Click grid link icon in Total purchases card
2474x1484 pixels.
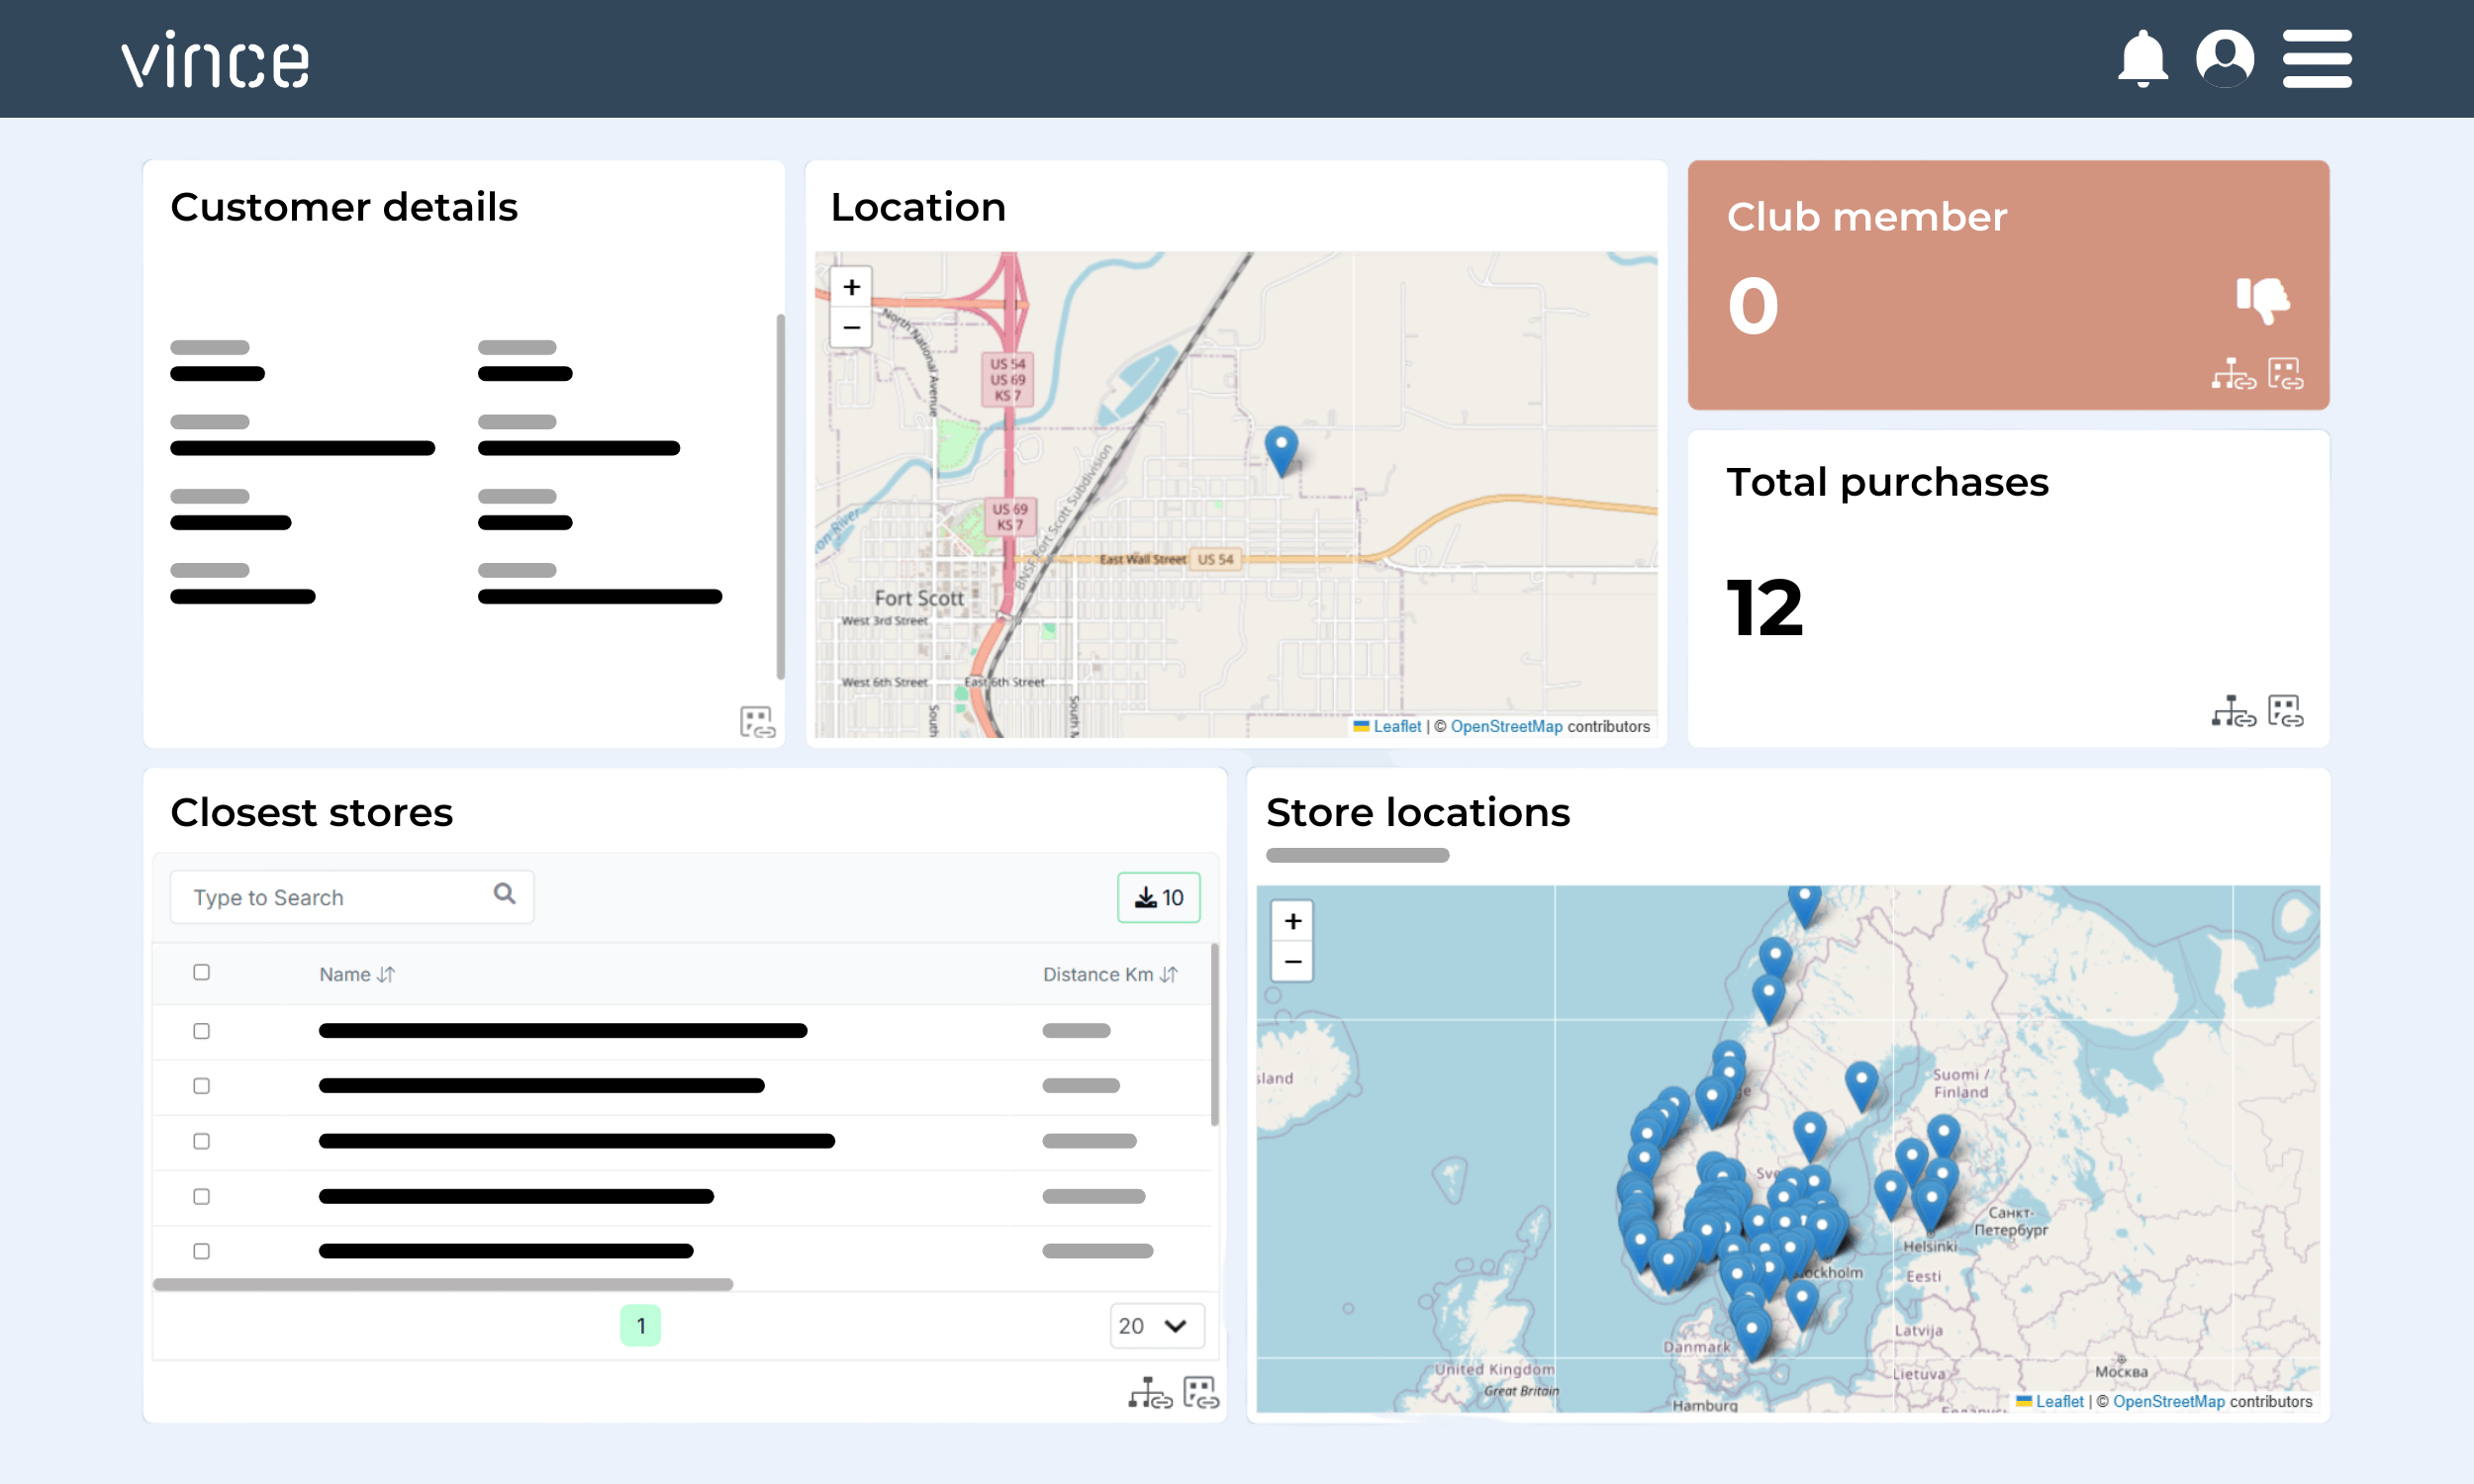[x=2285, y=711]
